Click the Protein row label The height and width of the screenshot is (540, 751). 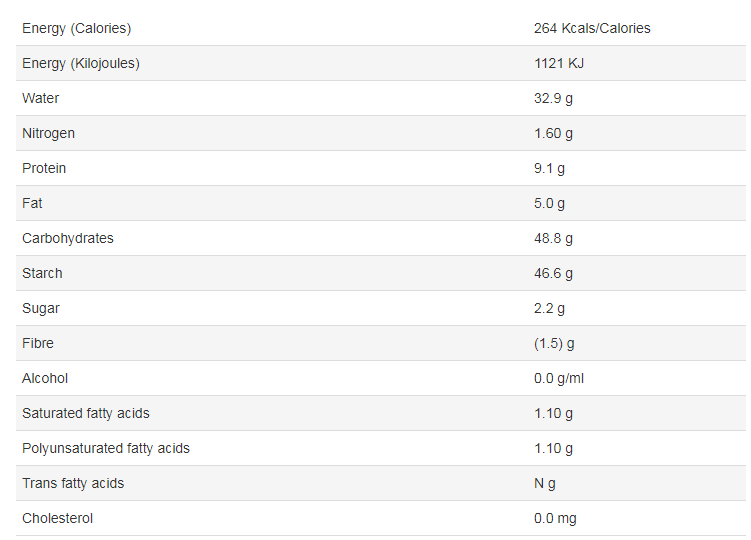click(44, 168)
